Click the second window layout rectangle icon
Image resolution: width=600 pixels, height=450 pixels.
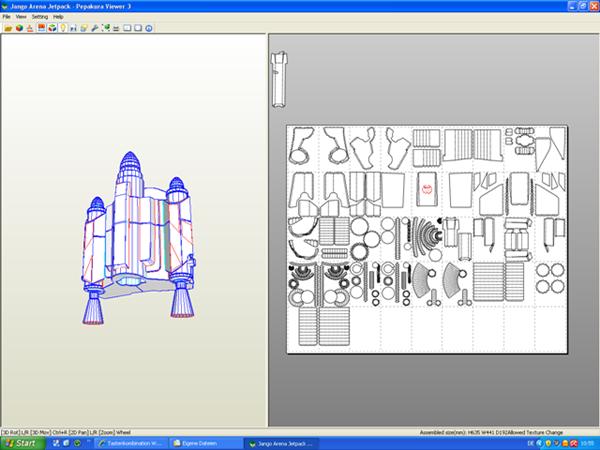click(x=138, y=28)
